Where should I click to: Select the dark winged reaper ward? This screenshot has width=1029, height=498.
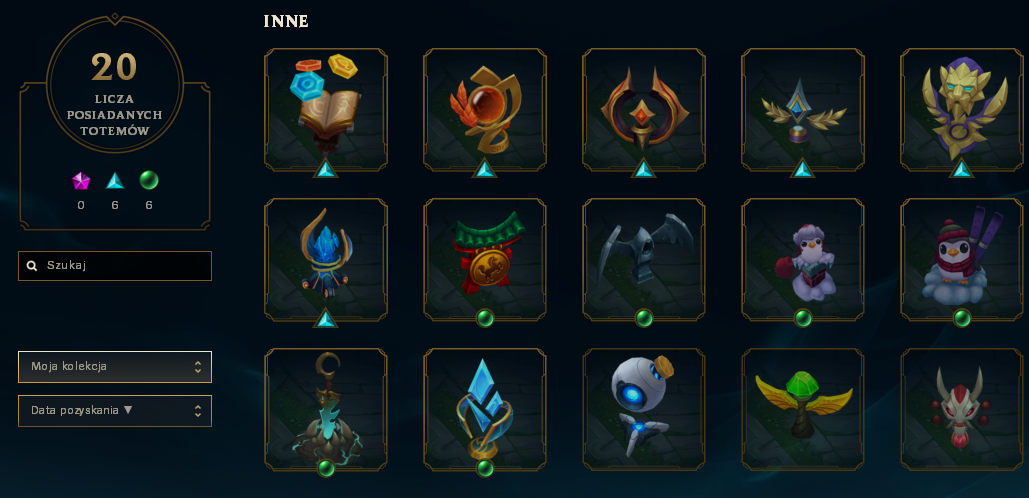click(x=644, y=260)
